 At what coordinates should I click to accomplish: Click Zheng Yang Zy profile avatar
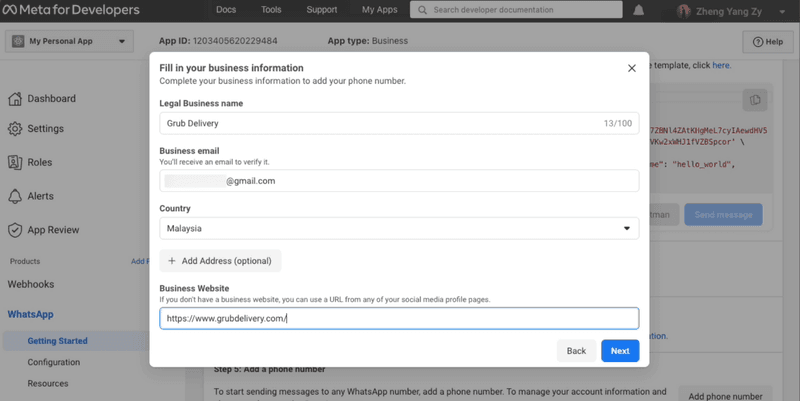683,11
